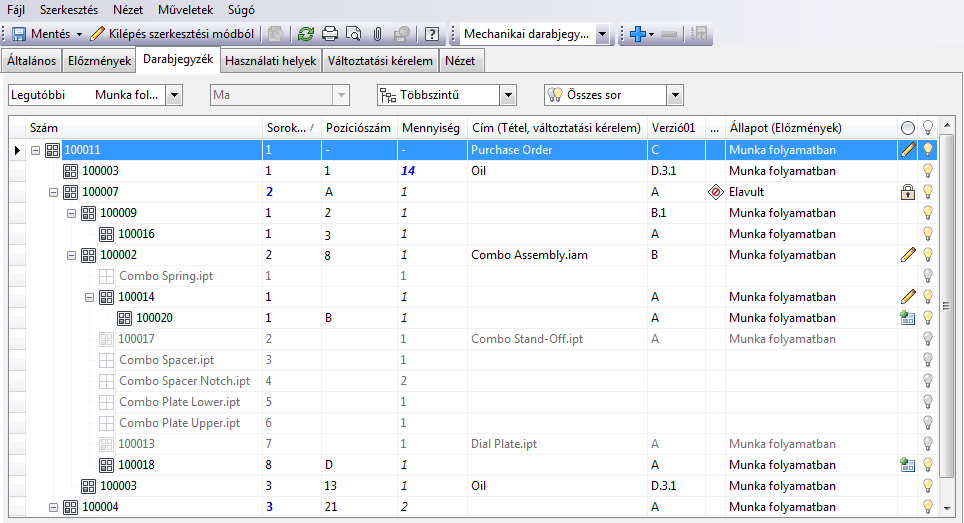Click the added-item icon in 100018 row
The height and width of the screenshot is (523, 964).
click(x=907, y=465)
